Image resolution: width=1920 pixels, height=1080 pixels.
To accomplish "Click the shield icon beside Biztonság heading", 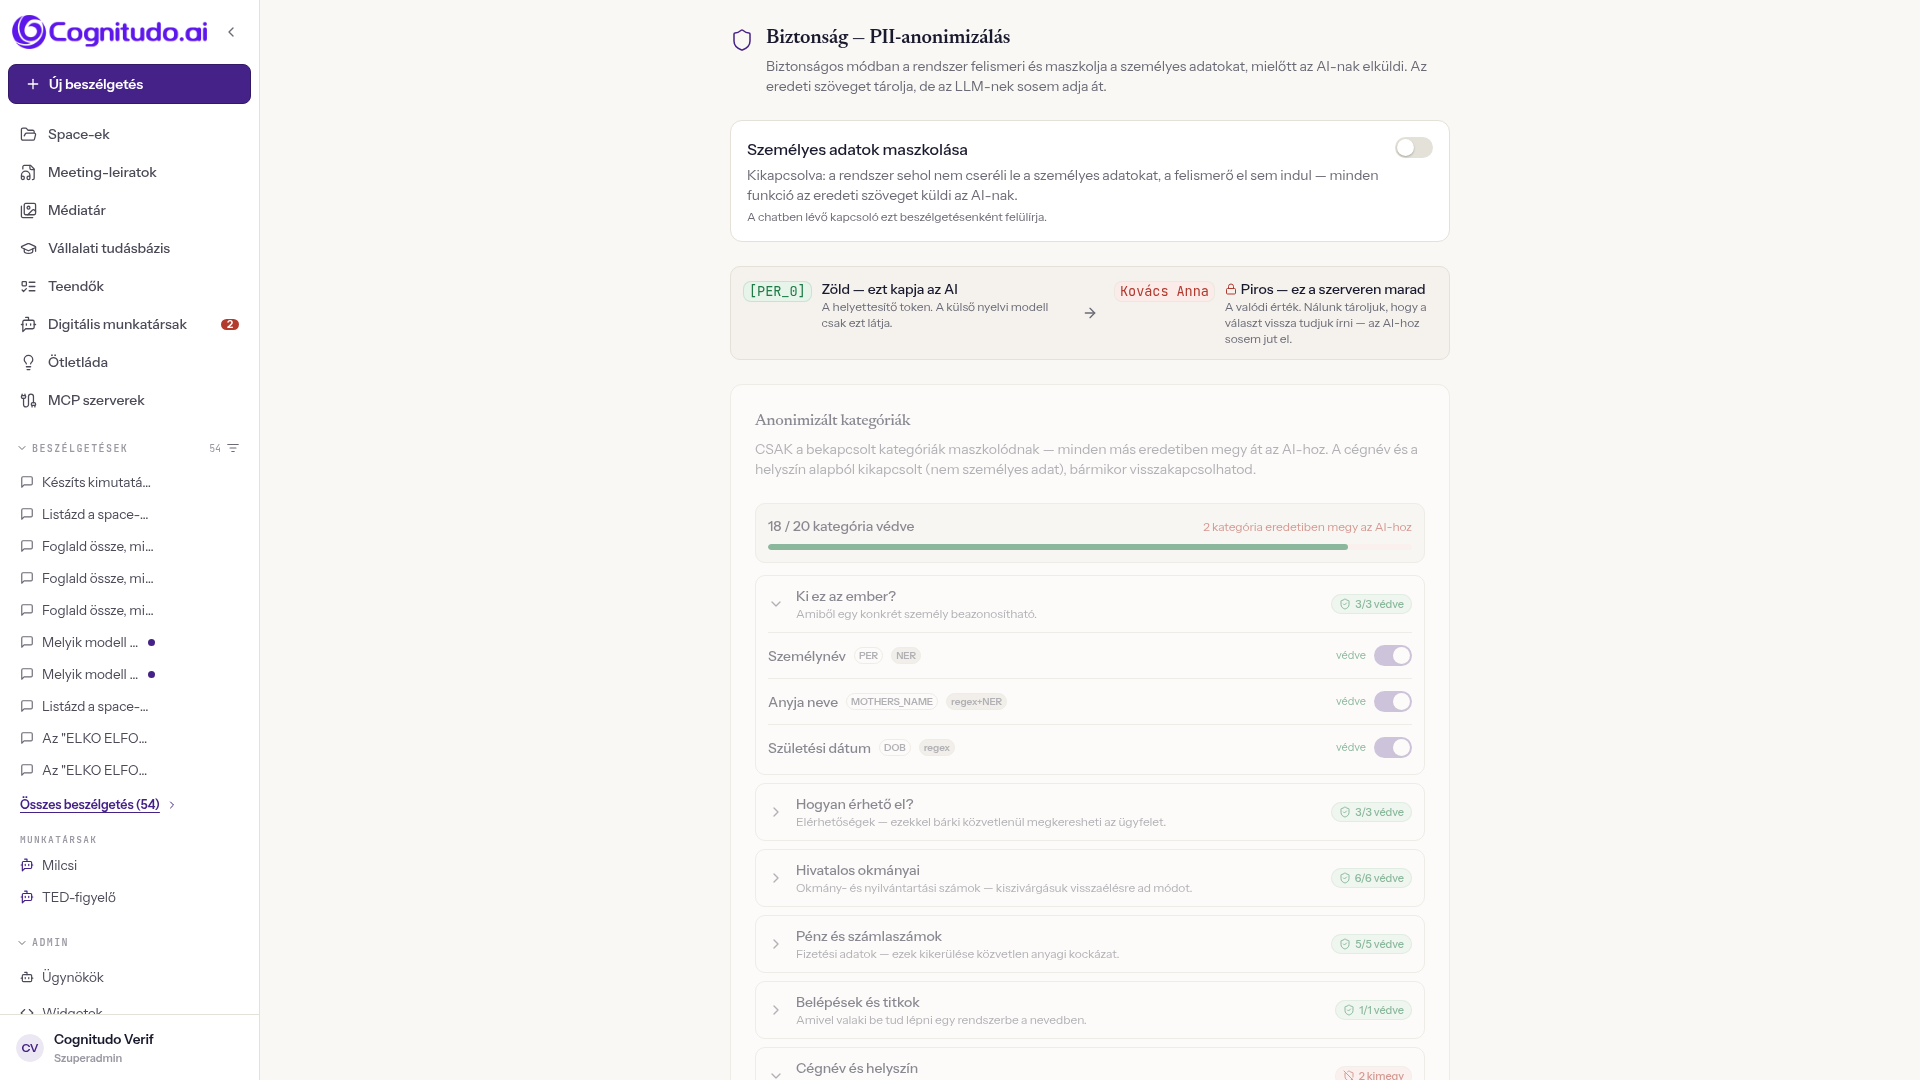I will coord(742,40).
